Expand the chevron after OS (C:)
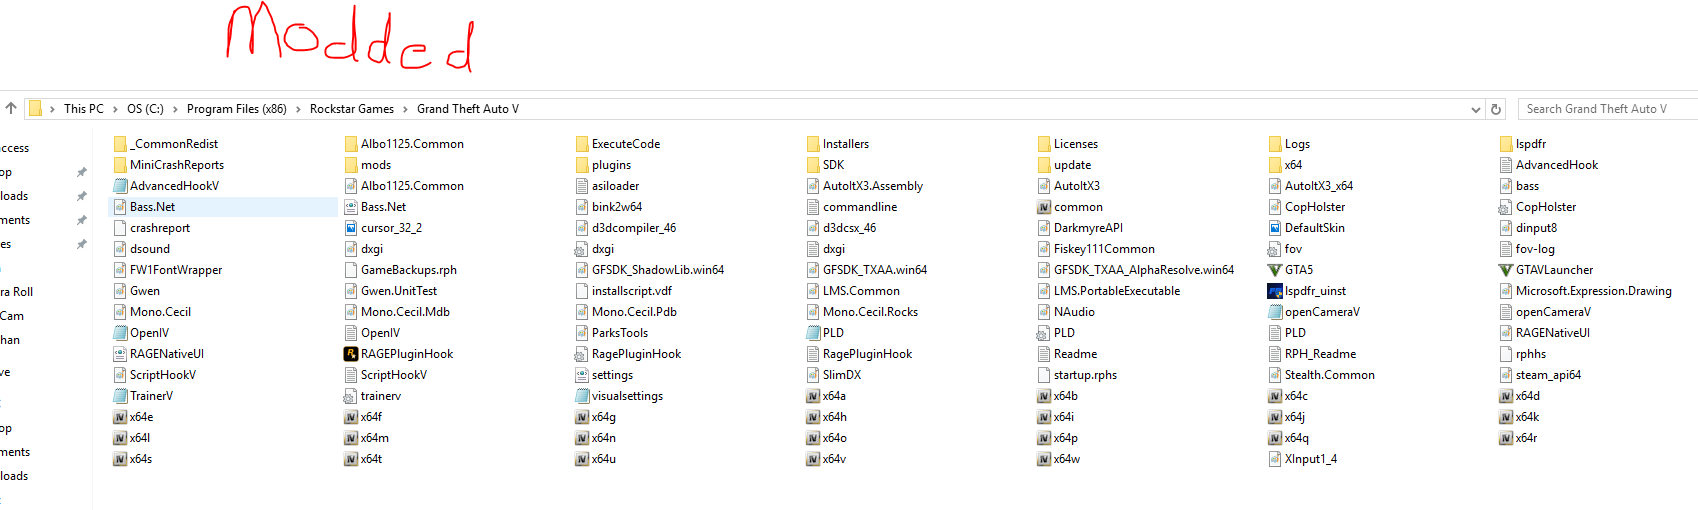 coord(175,109)
